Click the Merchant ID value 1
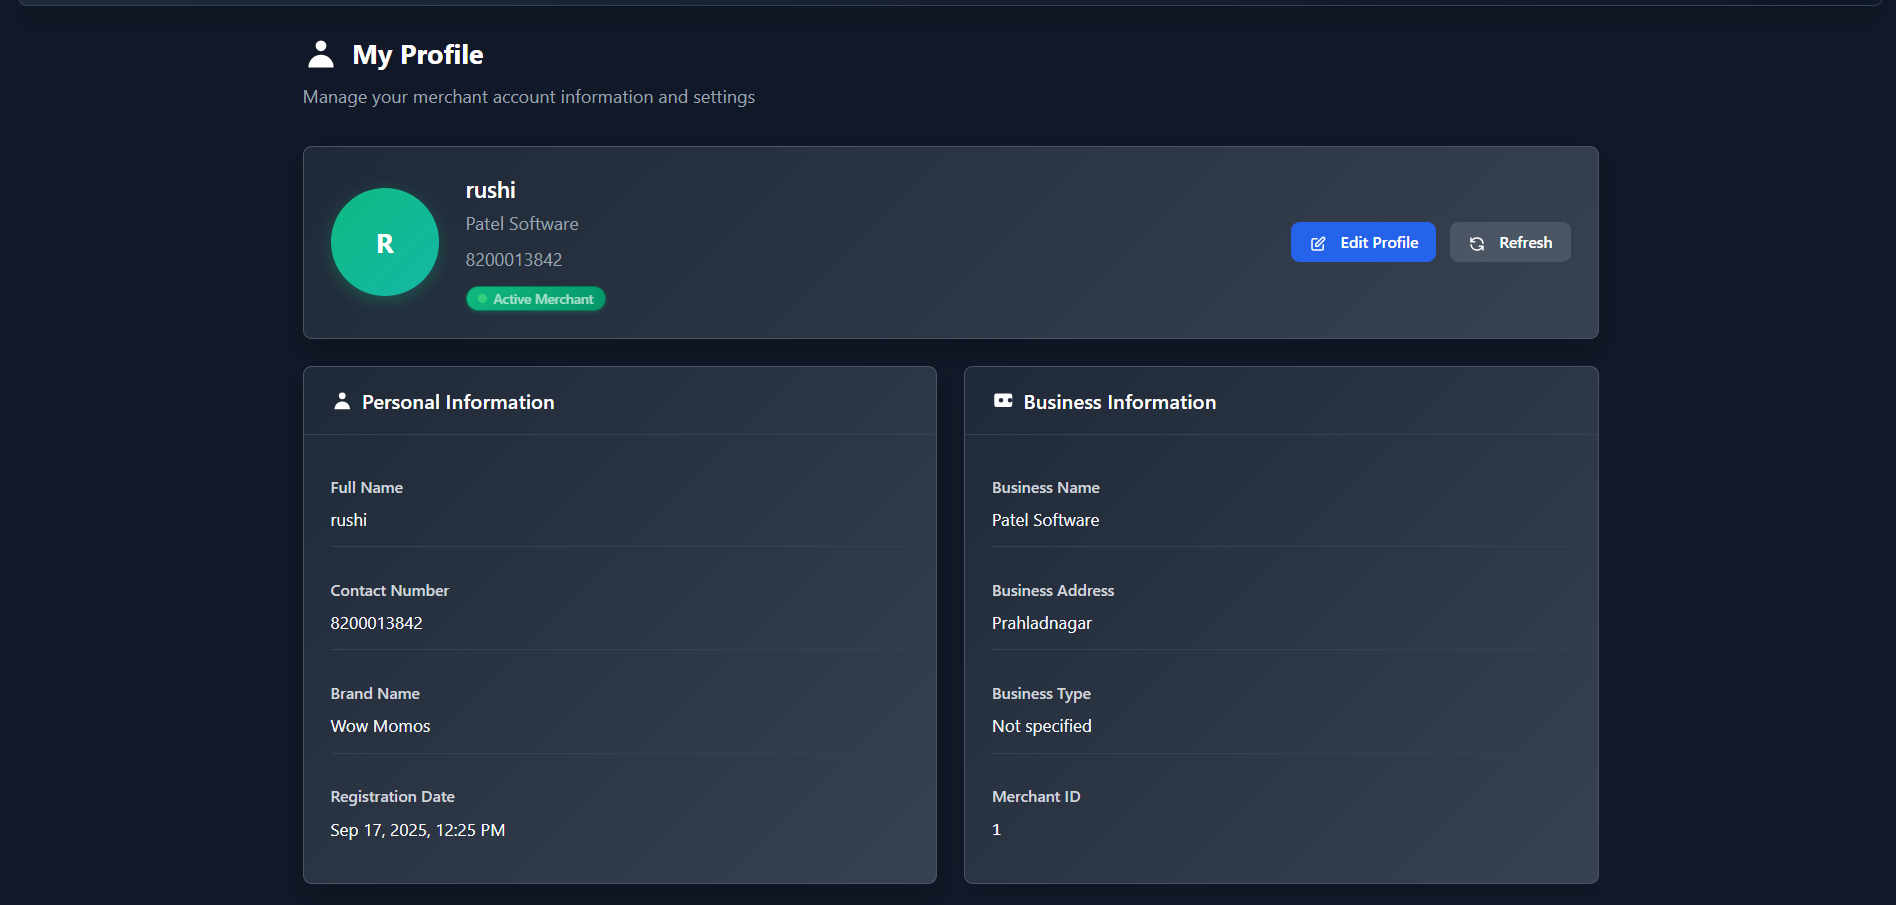Screen dimensions: 1896x905 996,829
